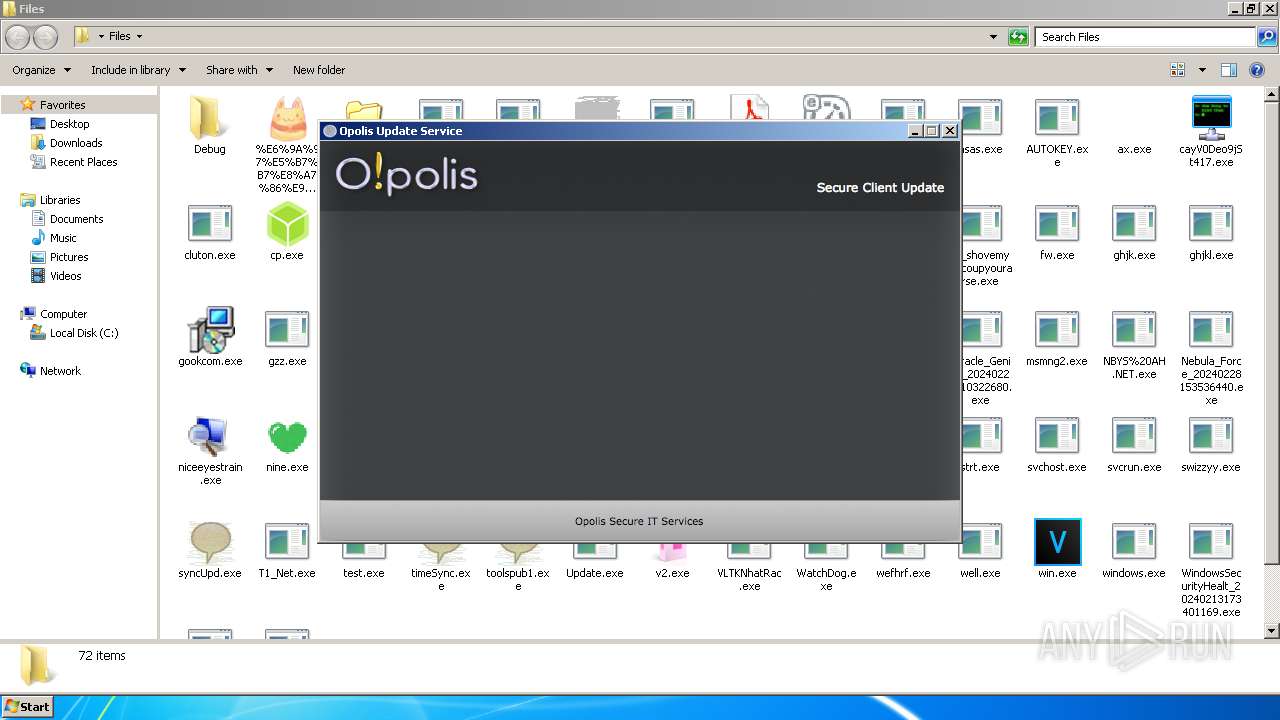Select Update.exe file
The image size is (1280, 720).
click(x=595, y=573)
